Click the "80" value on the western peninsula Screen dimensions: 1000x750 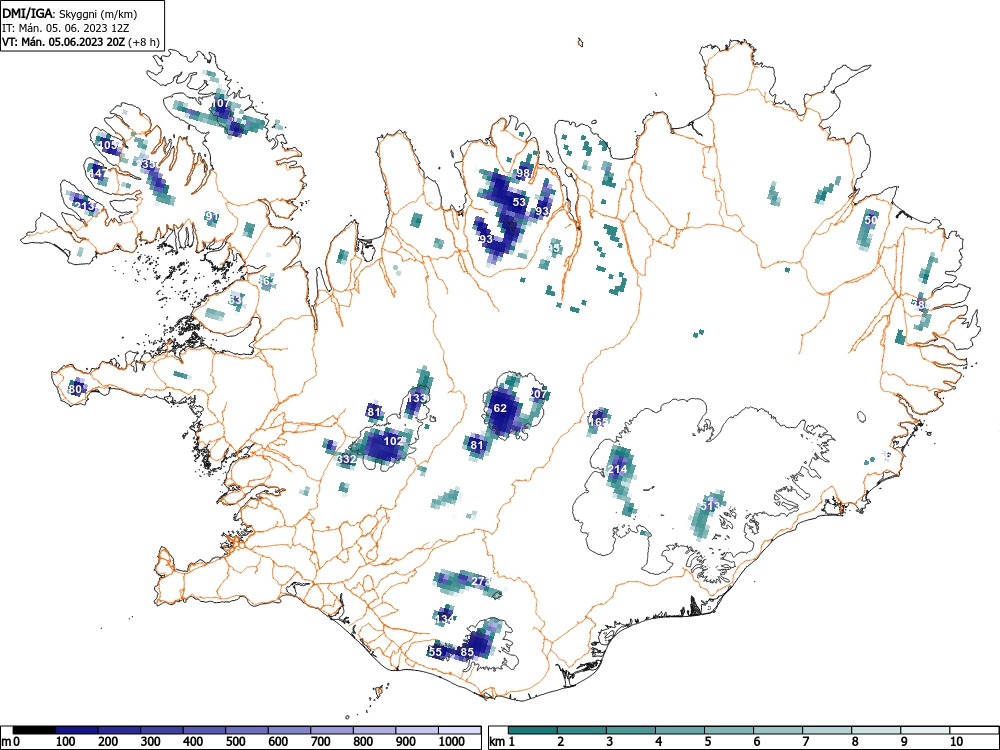(75, 389)
